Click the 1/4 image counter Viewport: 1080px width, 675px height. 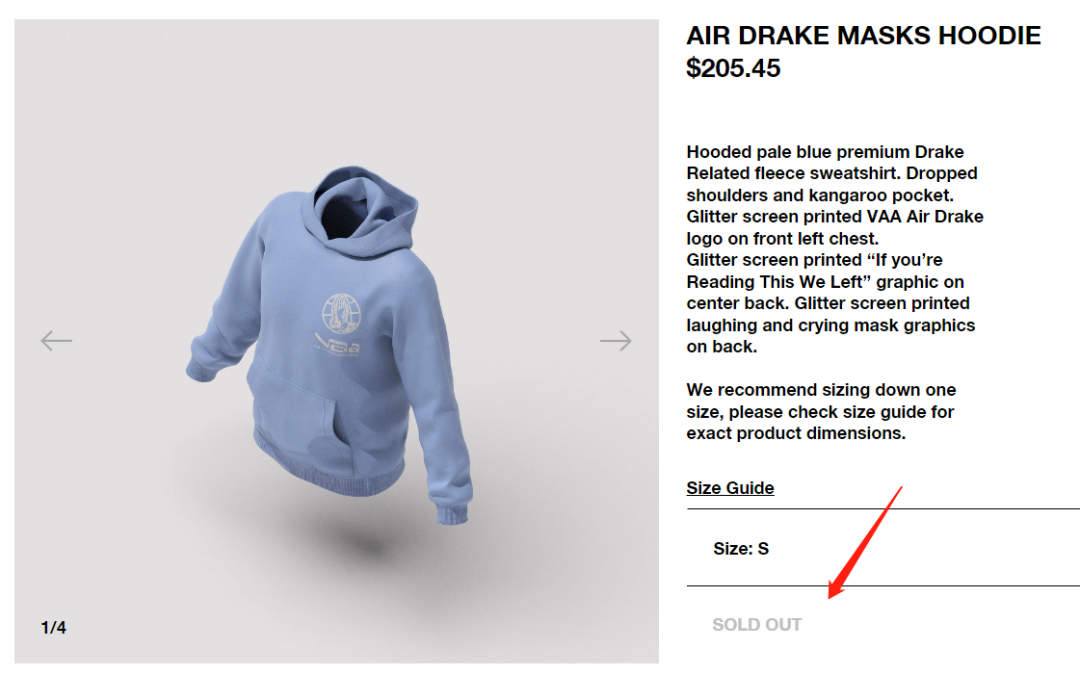point(54,627)
